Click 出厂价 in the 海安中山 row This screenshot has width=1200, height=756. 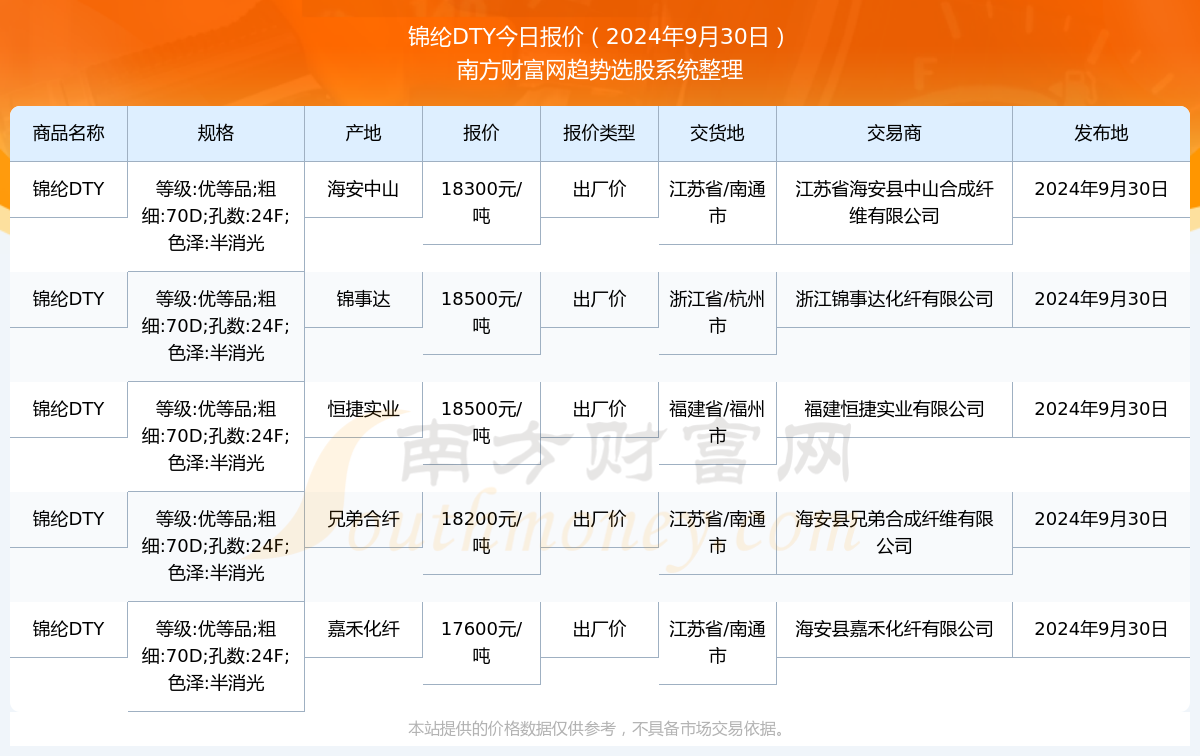(599, 189)
